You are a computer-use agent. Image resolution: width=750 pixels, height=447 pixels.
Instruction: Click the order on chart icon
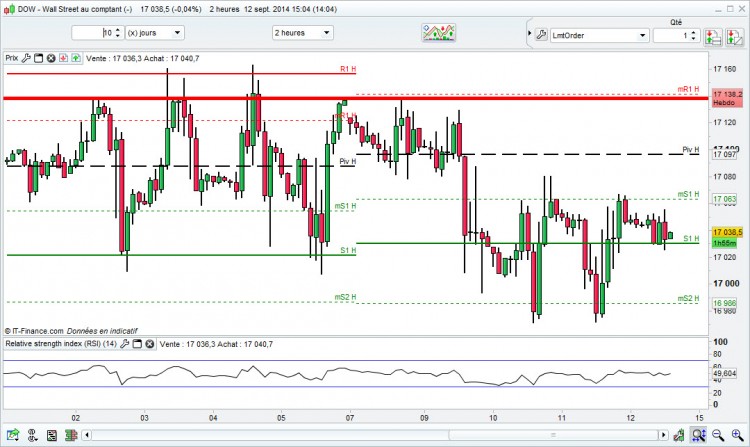click(x=734, y=36)
